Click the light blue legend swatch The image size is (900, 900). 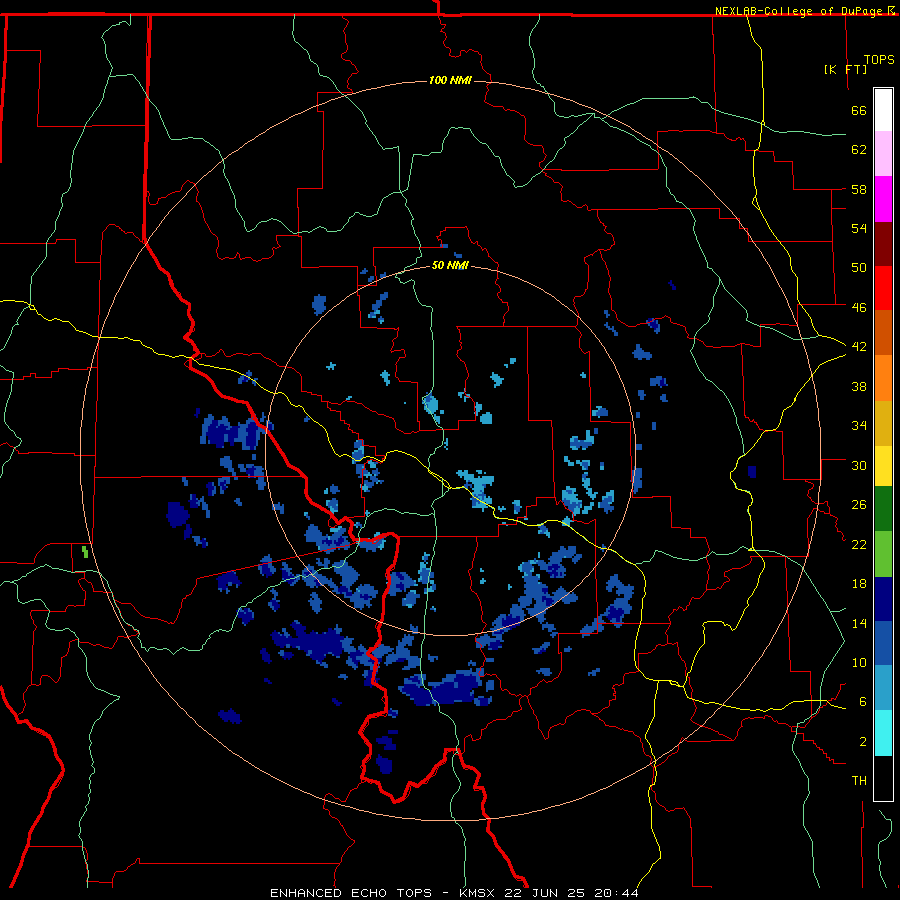pos(883,688)
